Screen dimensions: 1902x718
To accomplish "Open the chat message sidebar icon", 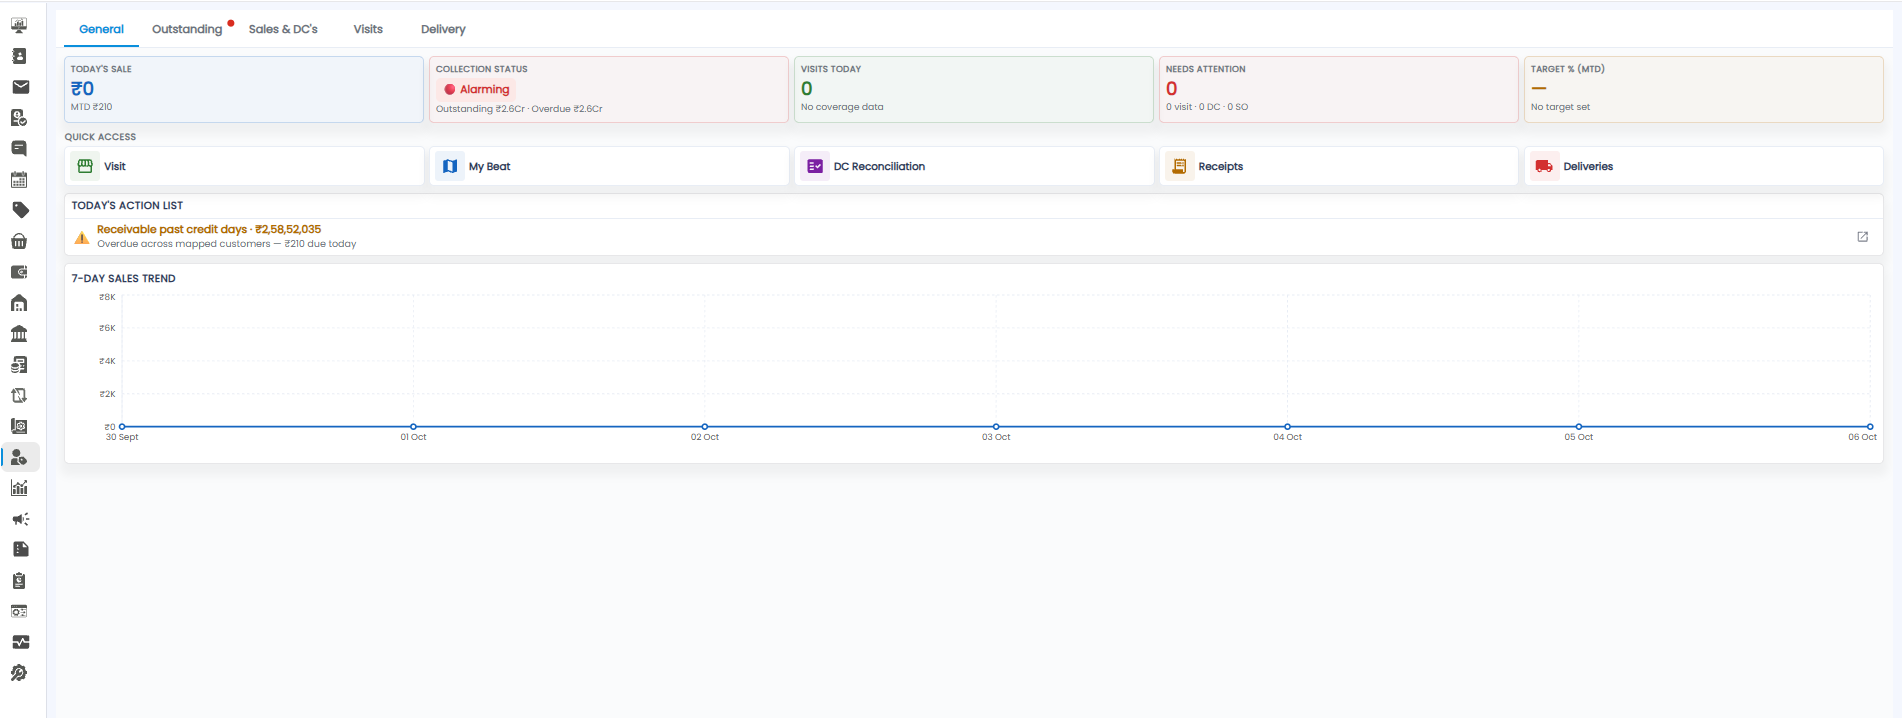I will (x=19, y=149).
